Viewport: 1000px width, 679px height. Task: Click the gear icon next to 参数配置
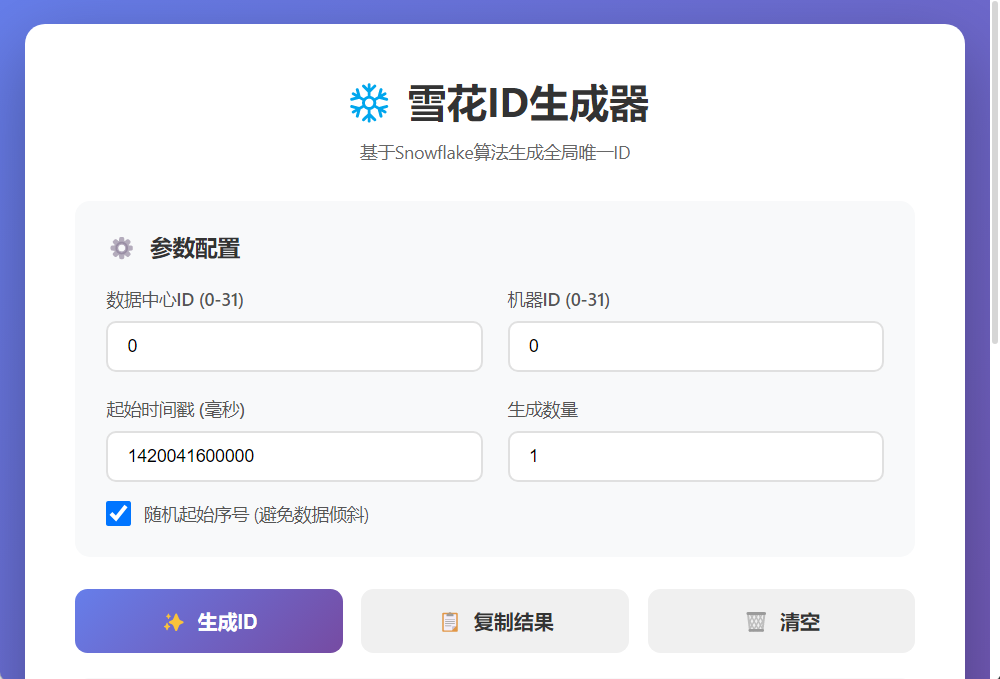(x=121, y=248)
